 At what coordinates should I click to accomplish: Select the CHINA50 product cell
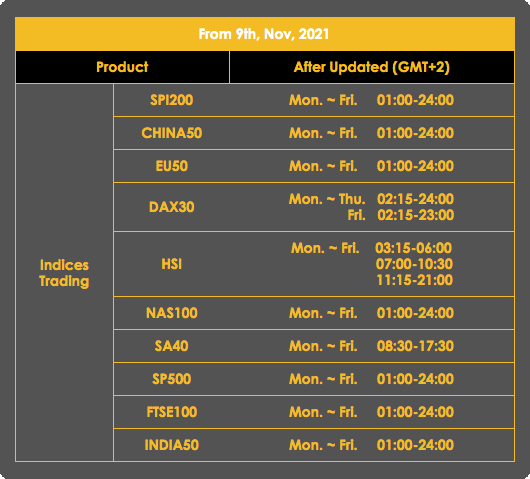172,133
